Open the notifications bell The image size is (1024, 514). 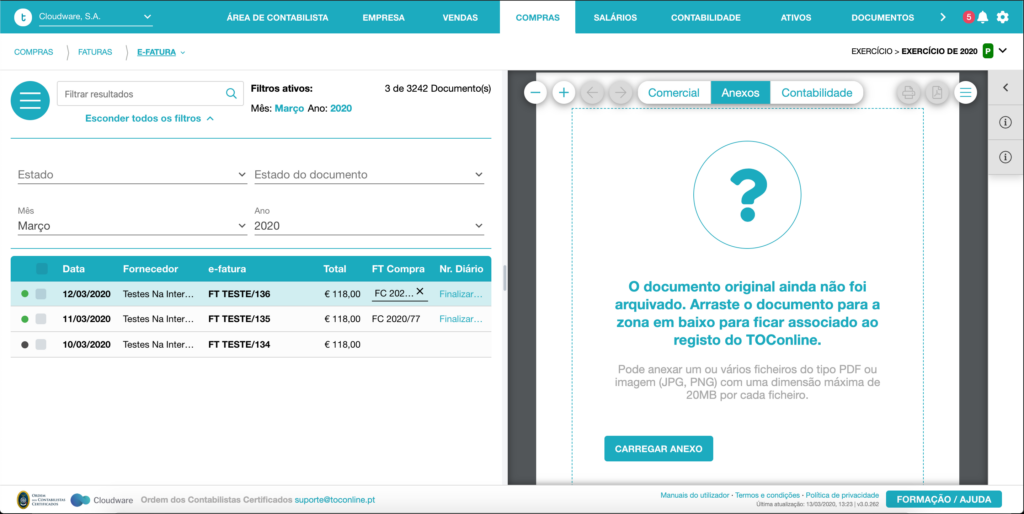click(x=983, y=18)
